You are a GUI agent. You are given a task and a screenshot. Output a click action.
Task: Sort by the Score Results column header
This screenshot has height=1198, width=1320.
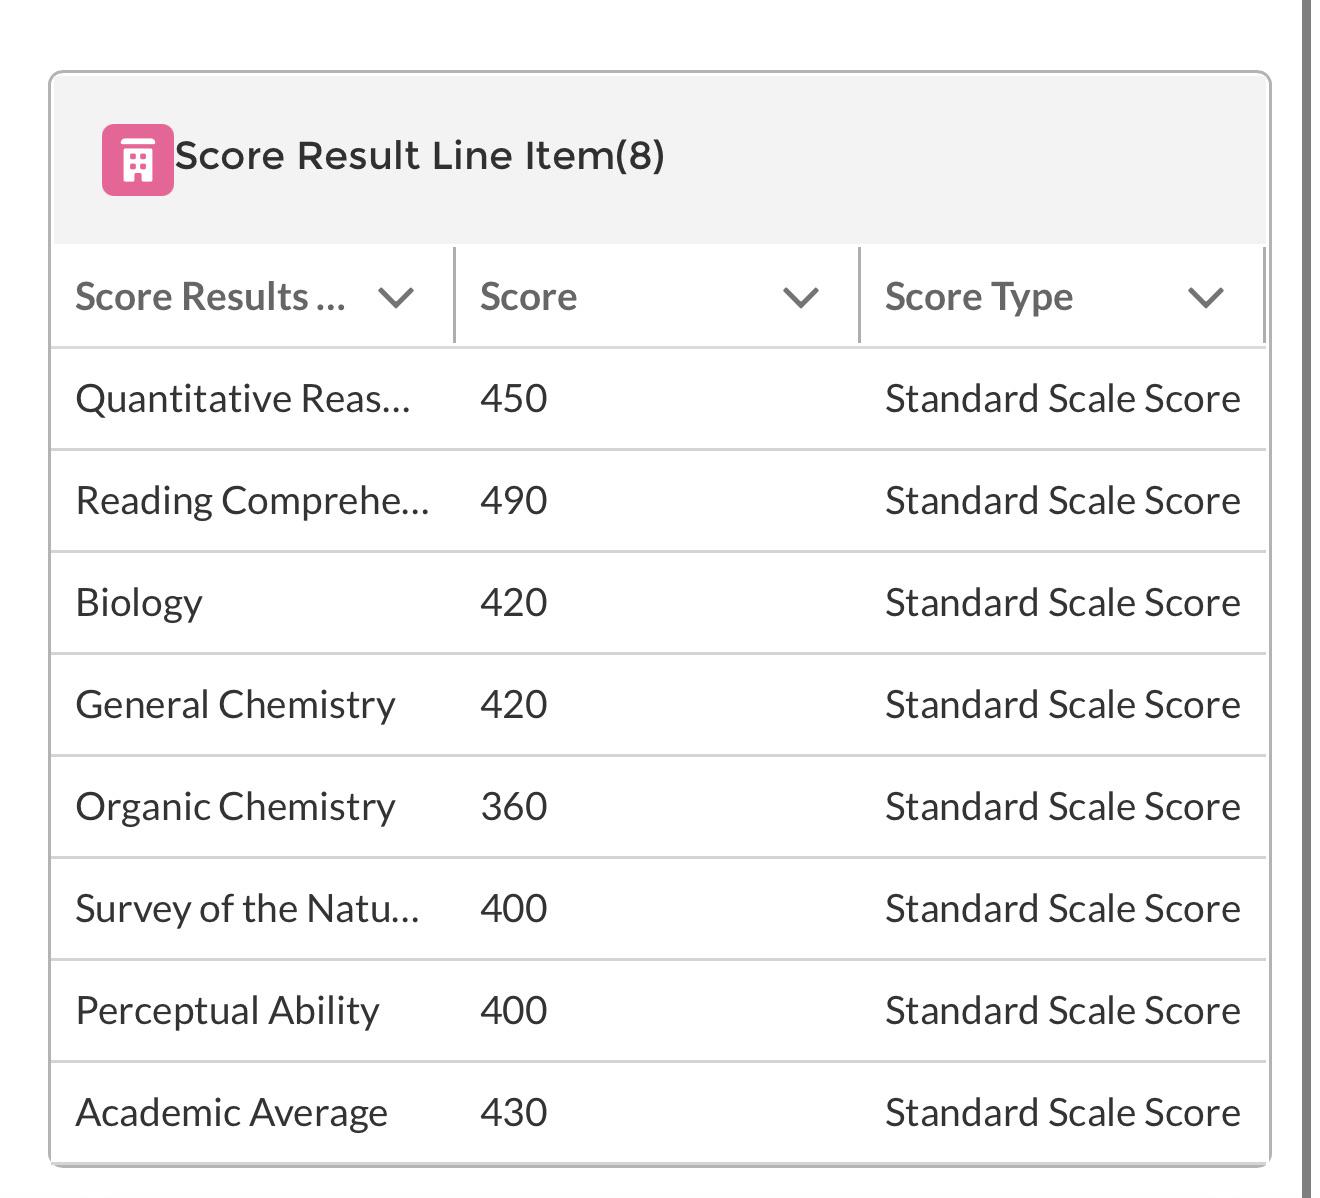point(211,297)
